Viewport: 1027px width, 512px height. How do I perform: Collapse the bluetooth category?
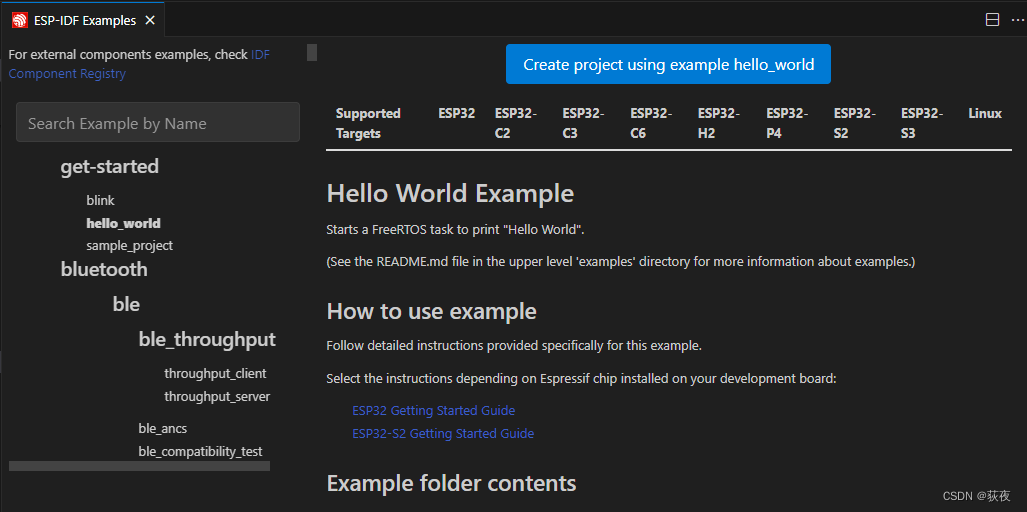pos(104,269)
